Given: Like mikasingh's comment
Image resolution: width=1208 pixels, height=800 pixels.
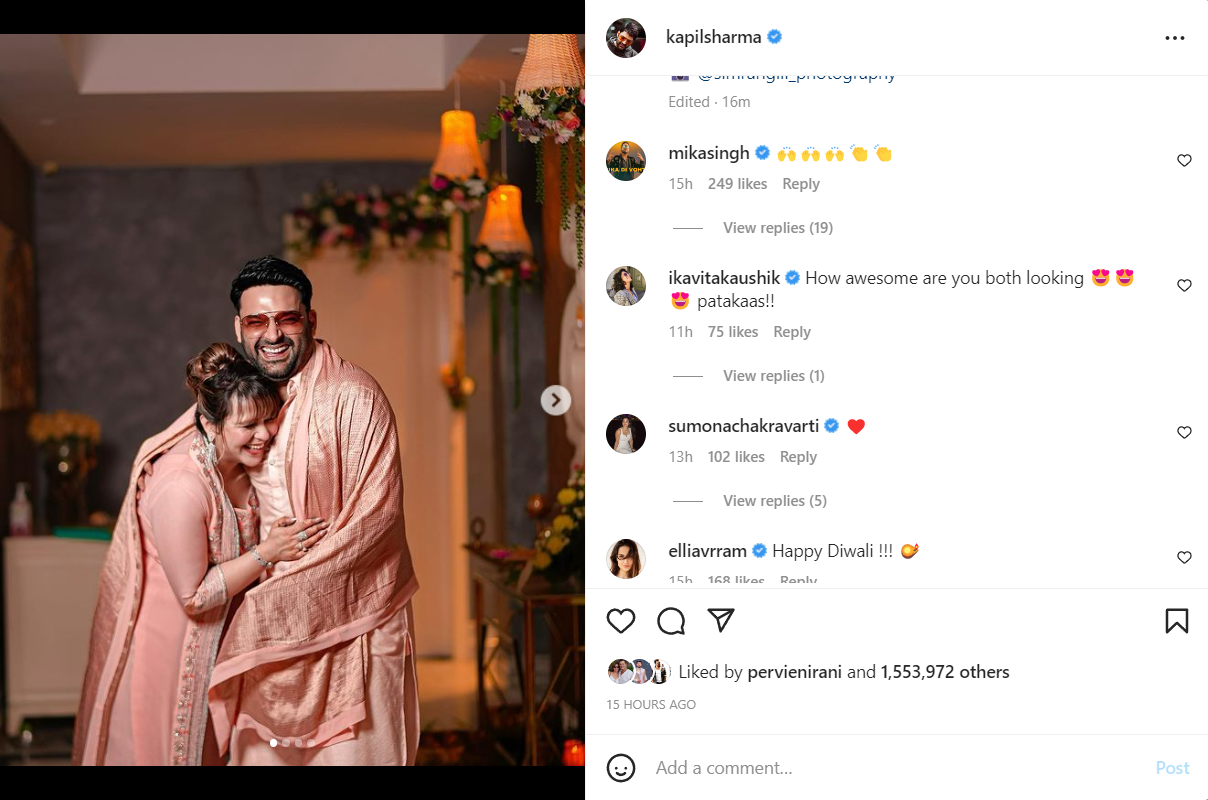Looking at the screenshot, I should click(1184, 161).
